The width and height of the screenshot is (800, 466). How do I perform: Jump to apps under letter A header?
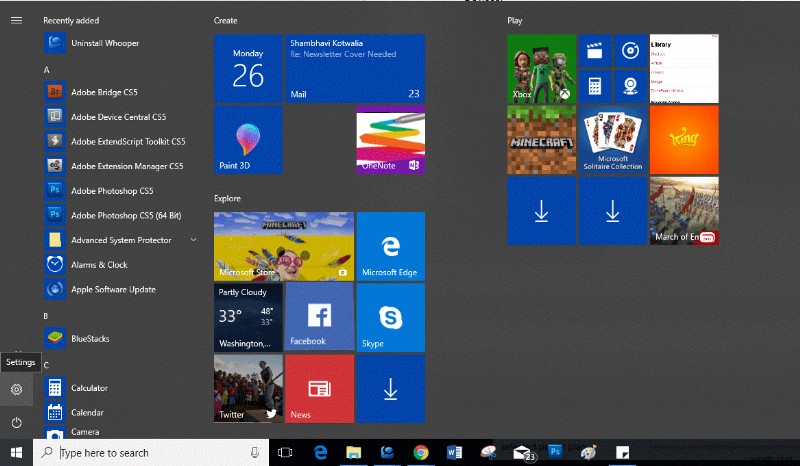47,70
